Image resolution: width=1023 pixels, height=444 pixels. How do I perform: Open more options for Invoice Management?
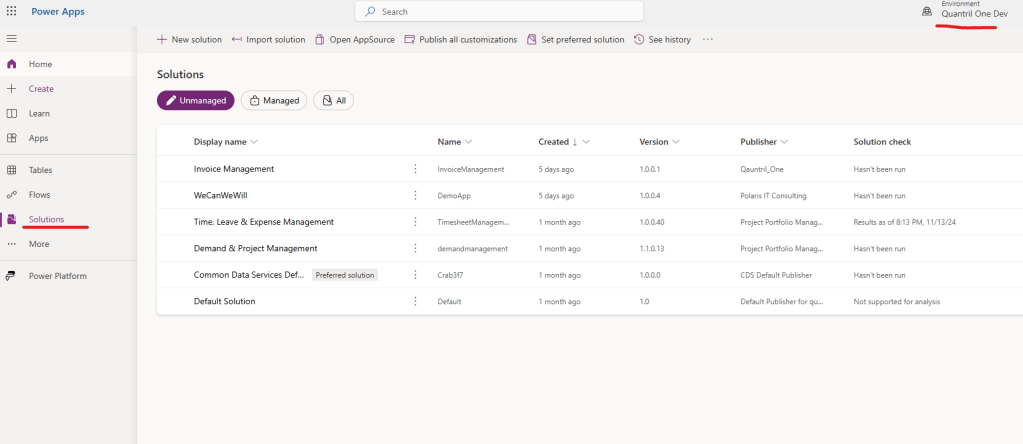tap(415, 169)
